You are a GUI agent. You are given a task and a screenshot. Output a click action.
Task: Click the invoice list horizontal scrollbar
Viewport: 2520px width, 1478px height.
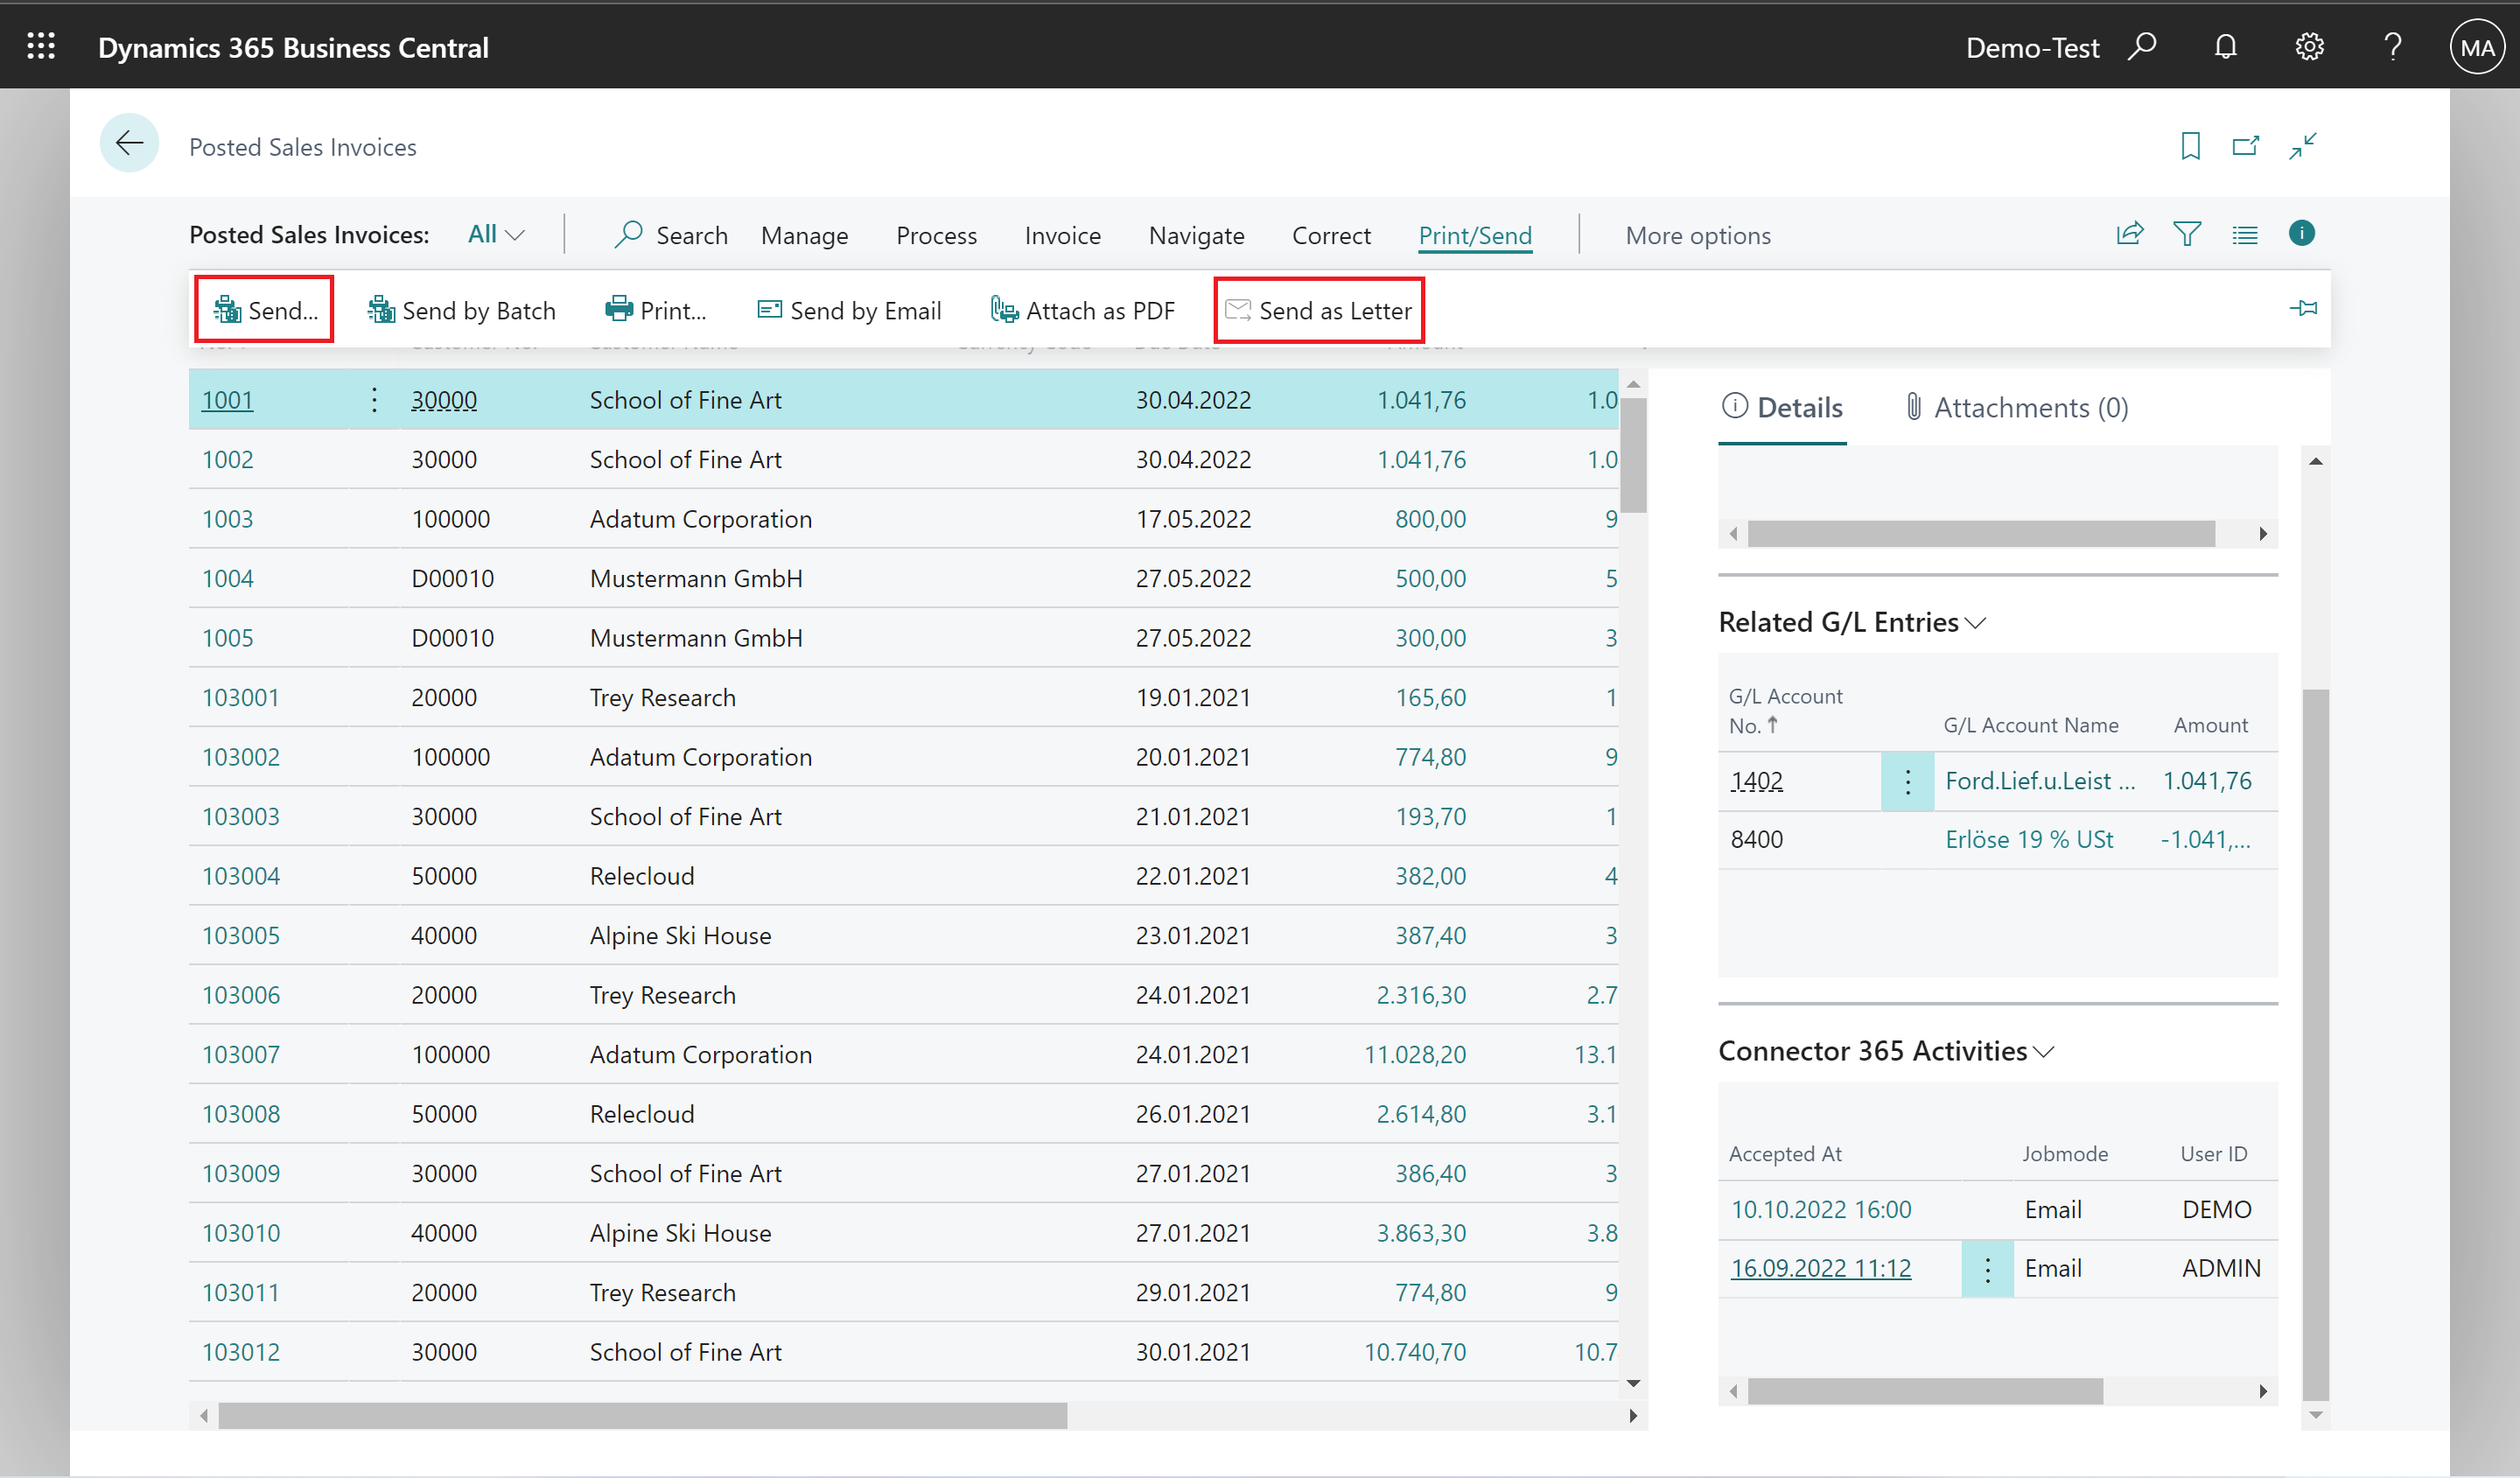(642, 1415)
